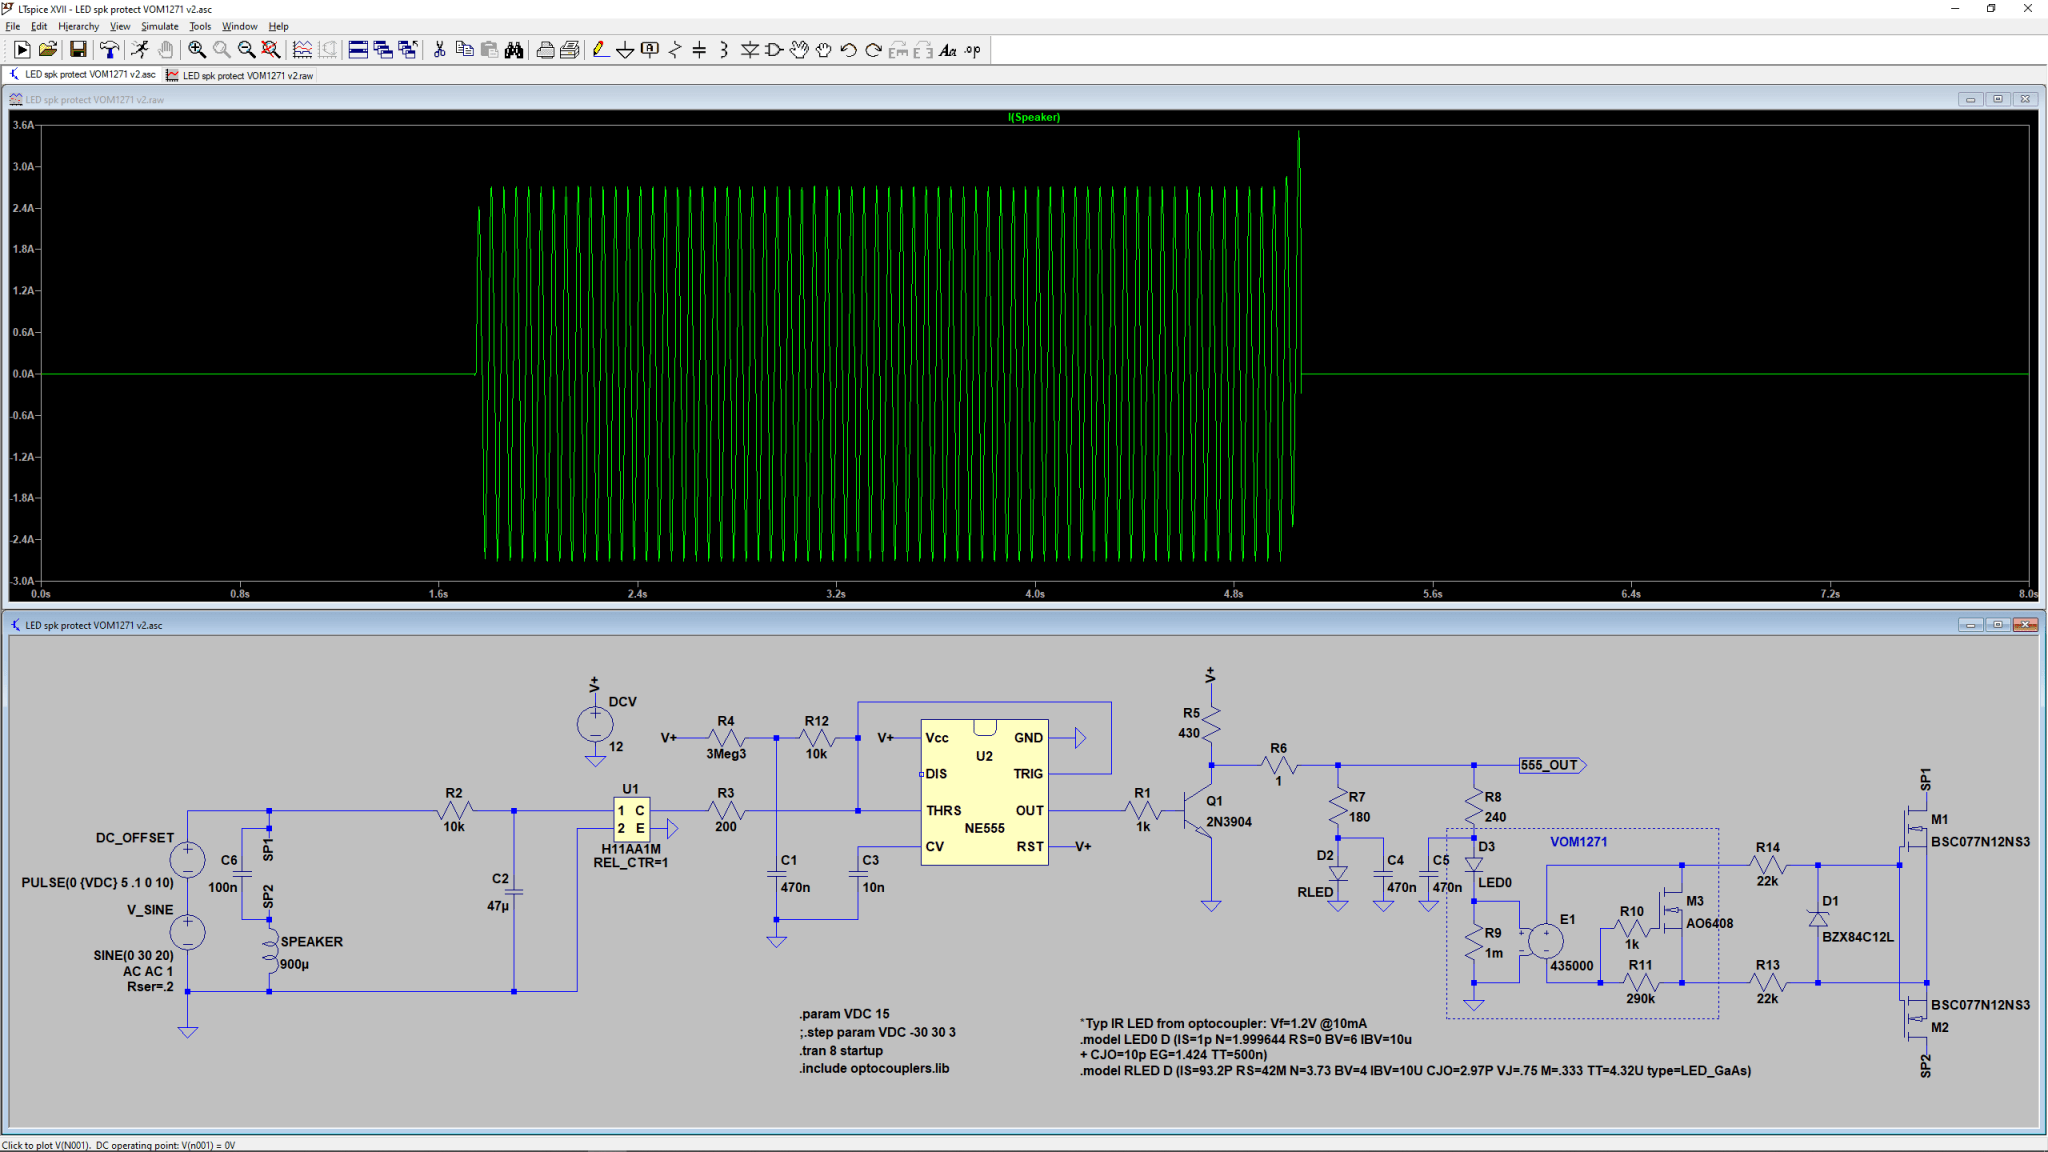The image size is (2048, 1152).
Task: Open the View menu
Action: [120, 27]
